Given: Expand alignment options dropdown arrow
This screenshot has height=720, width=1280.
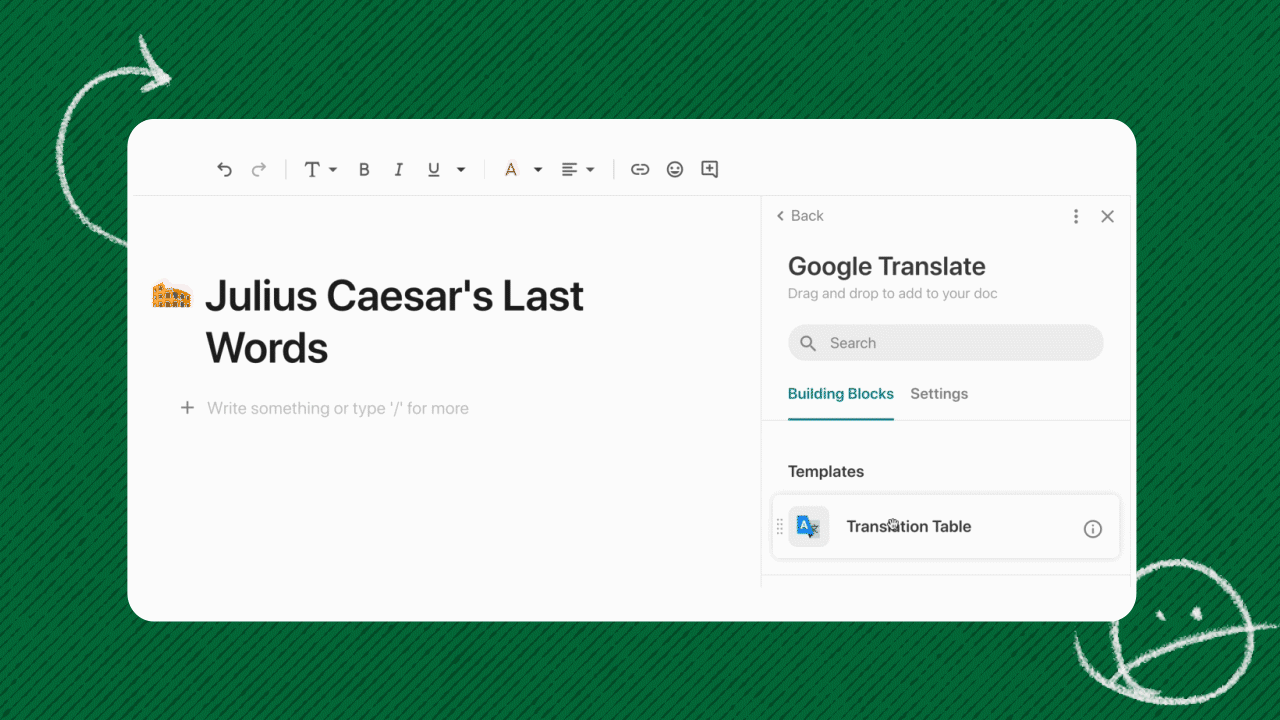Looking at the screenshot, I should 590,170.
